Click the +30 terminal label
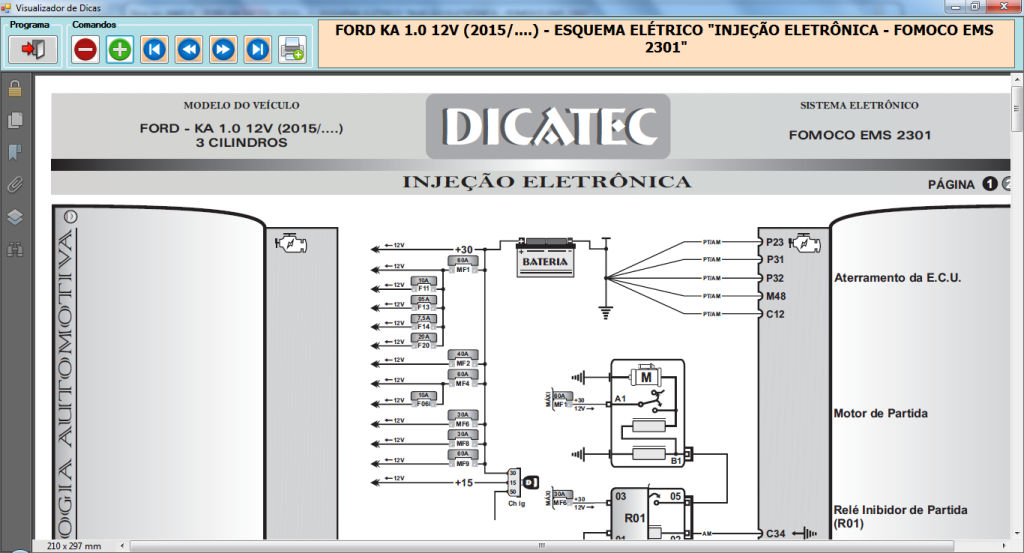1024x553 pixels. (x=464, y=249)
